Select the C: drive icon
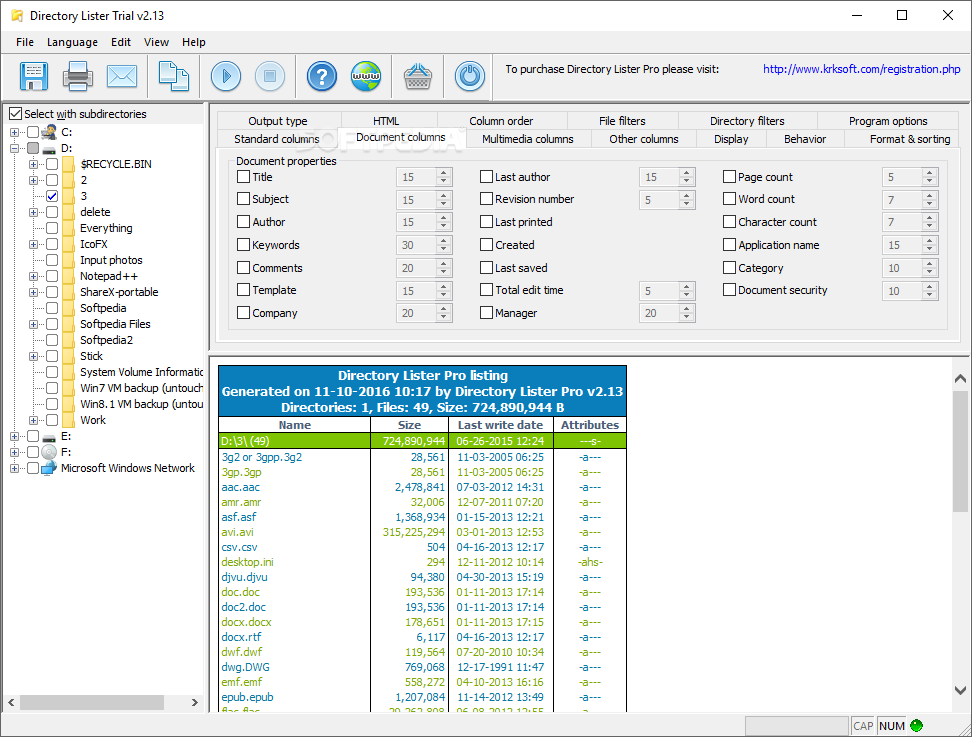 pyautogui.click(x=49, y=131)
